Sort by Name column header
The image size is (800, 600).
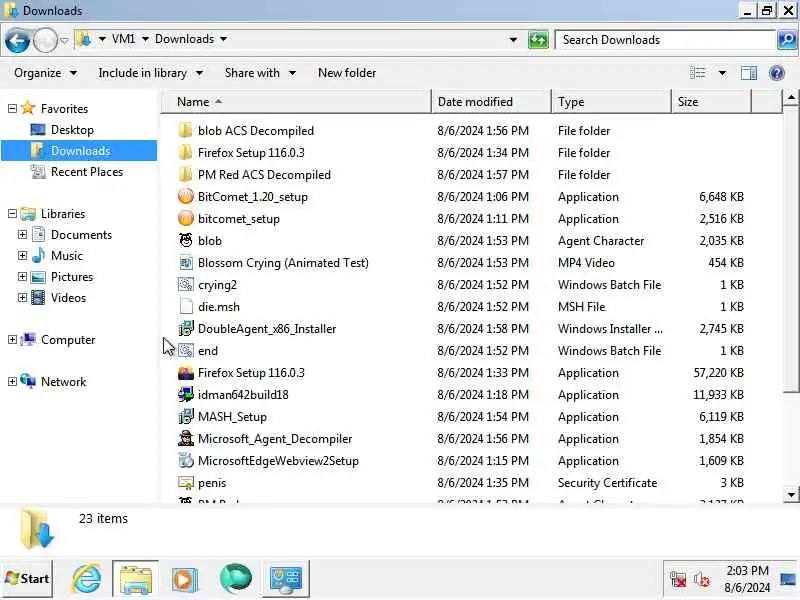297,102
